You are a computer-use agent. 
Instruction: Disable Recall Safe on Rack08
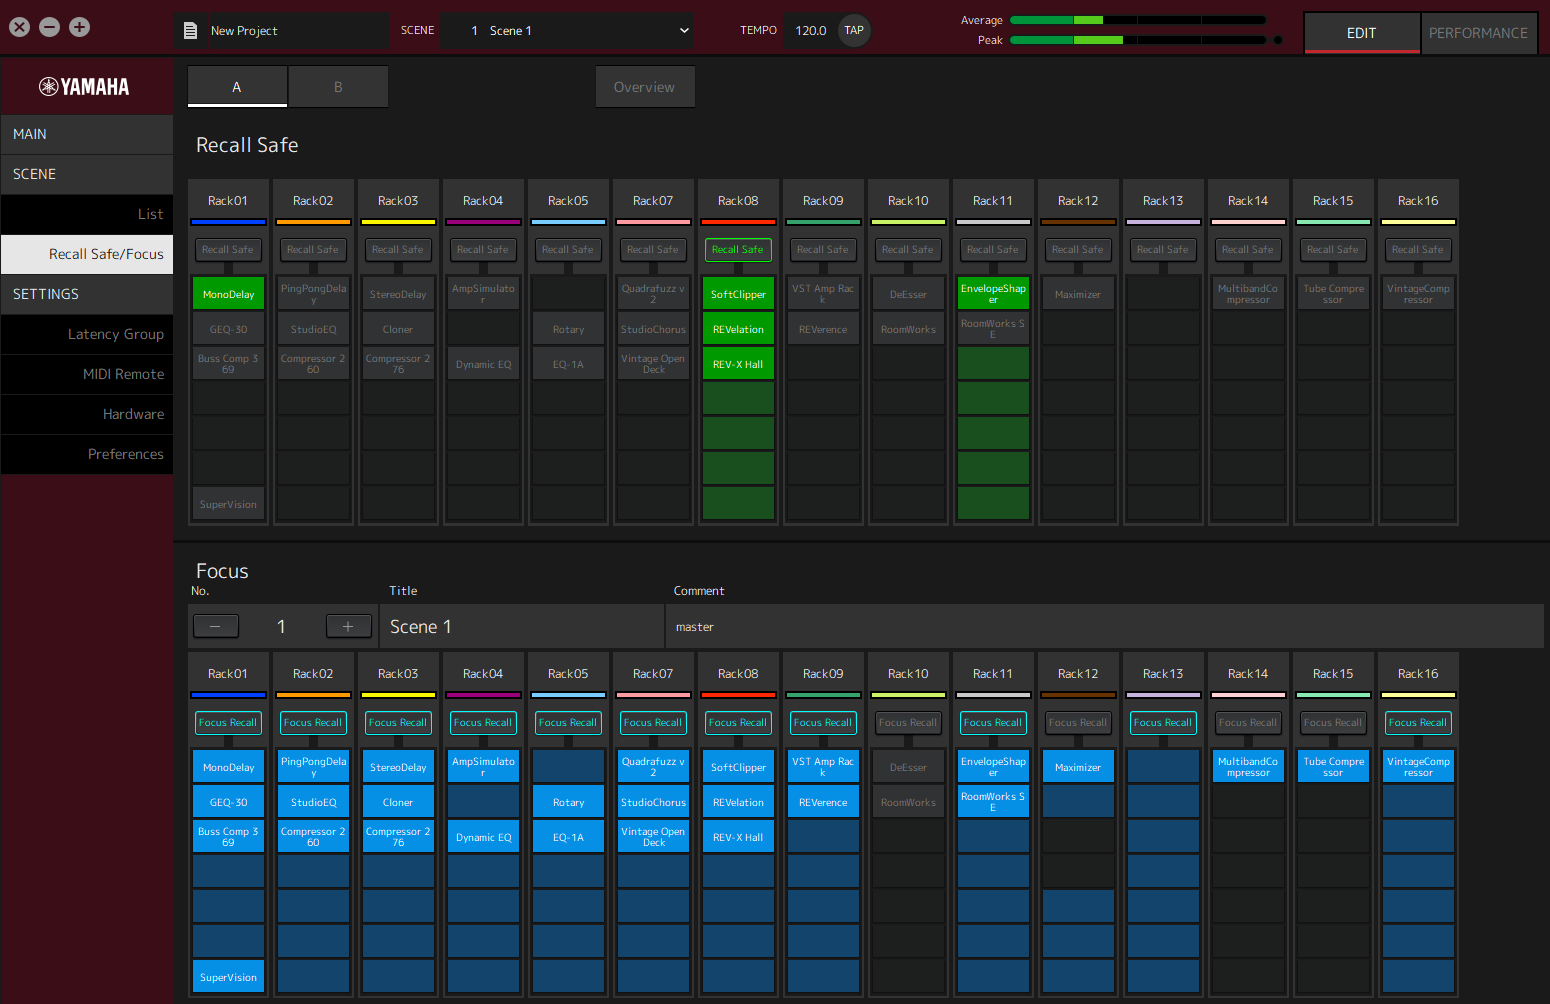pos(738,249)
